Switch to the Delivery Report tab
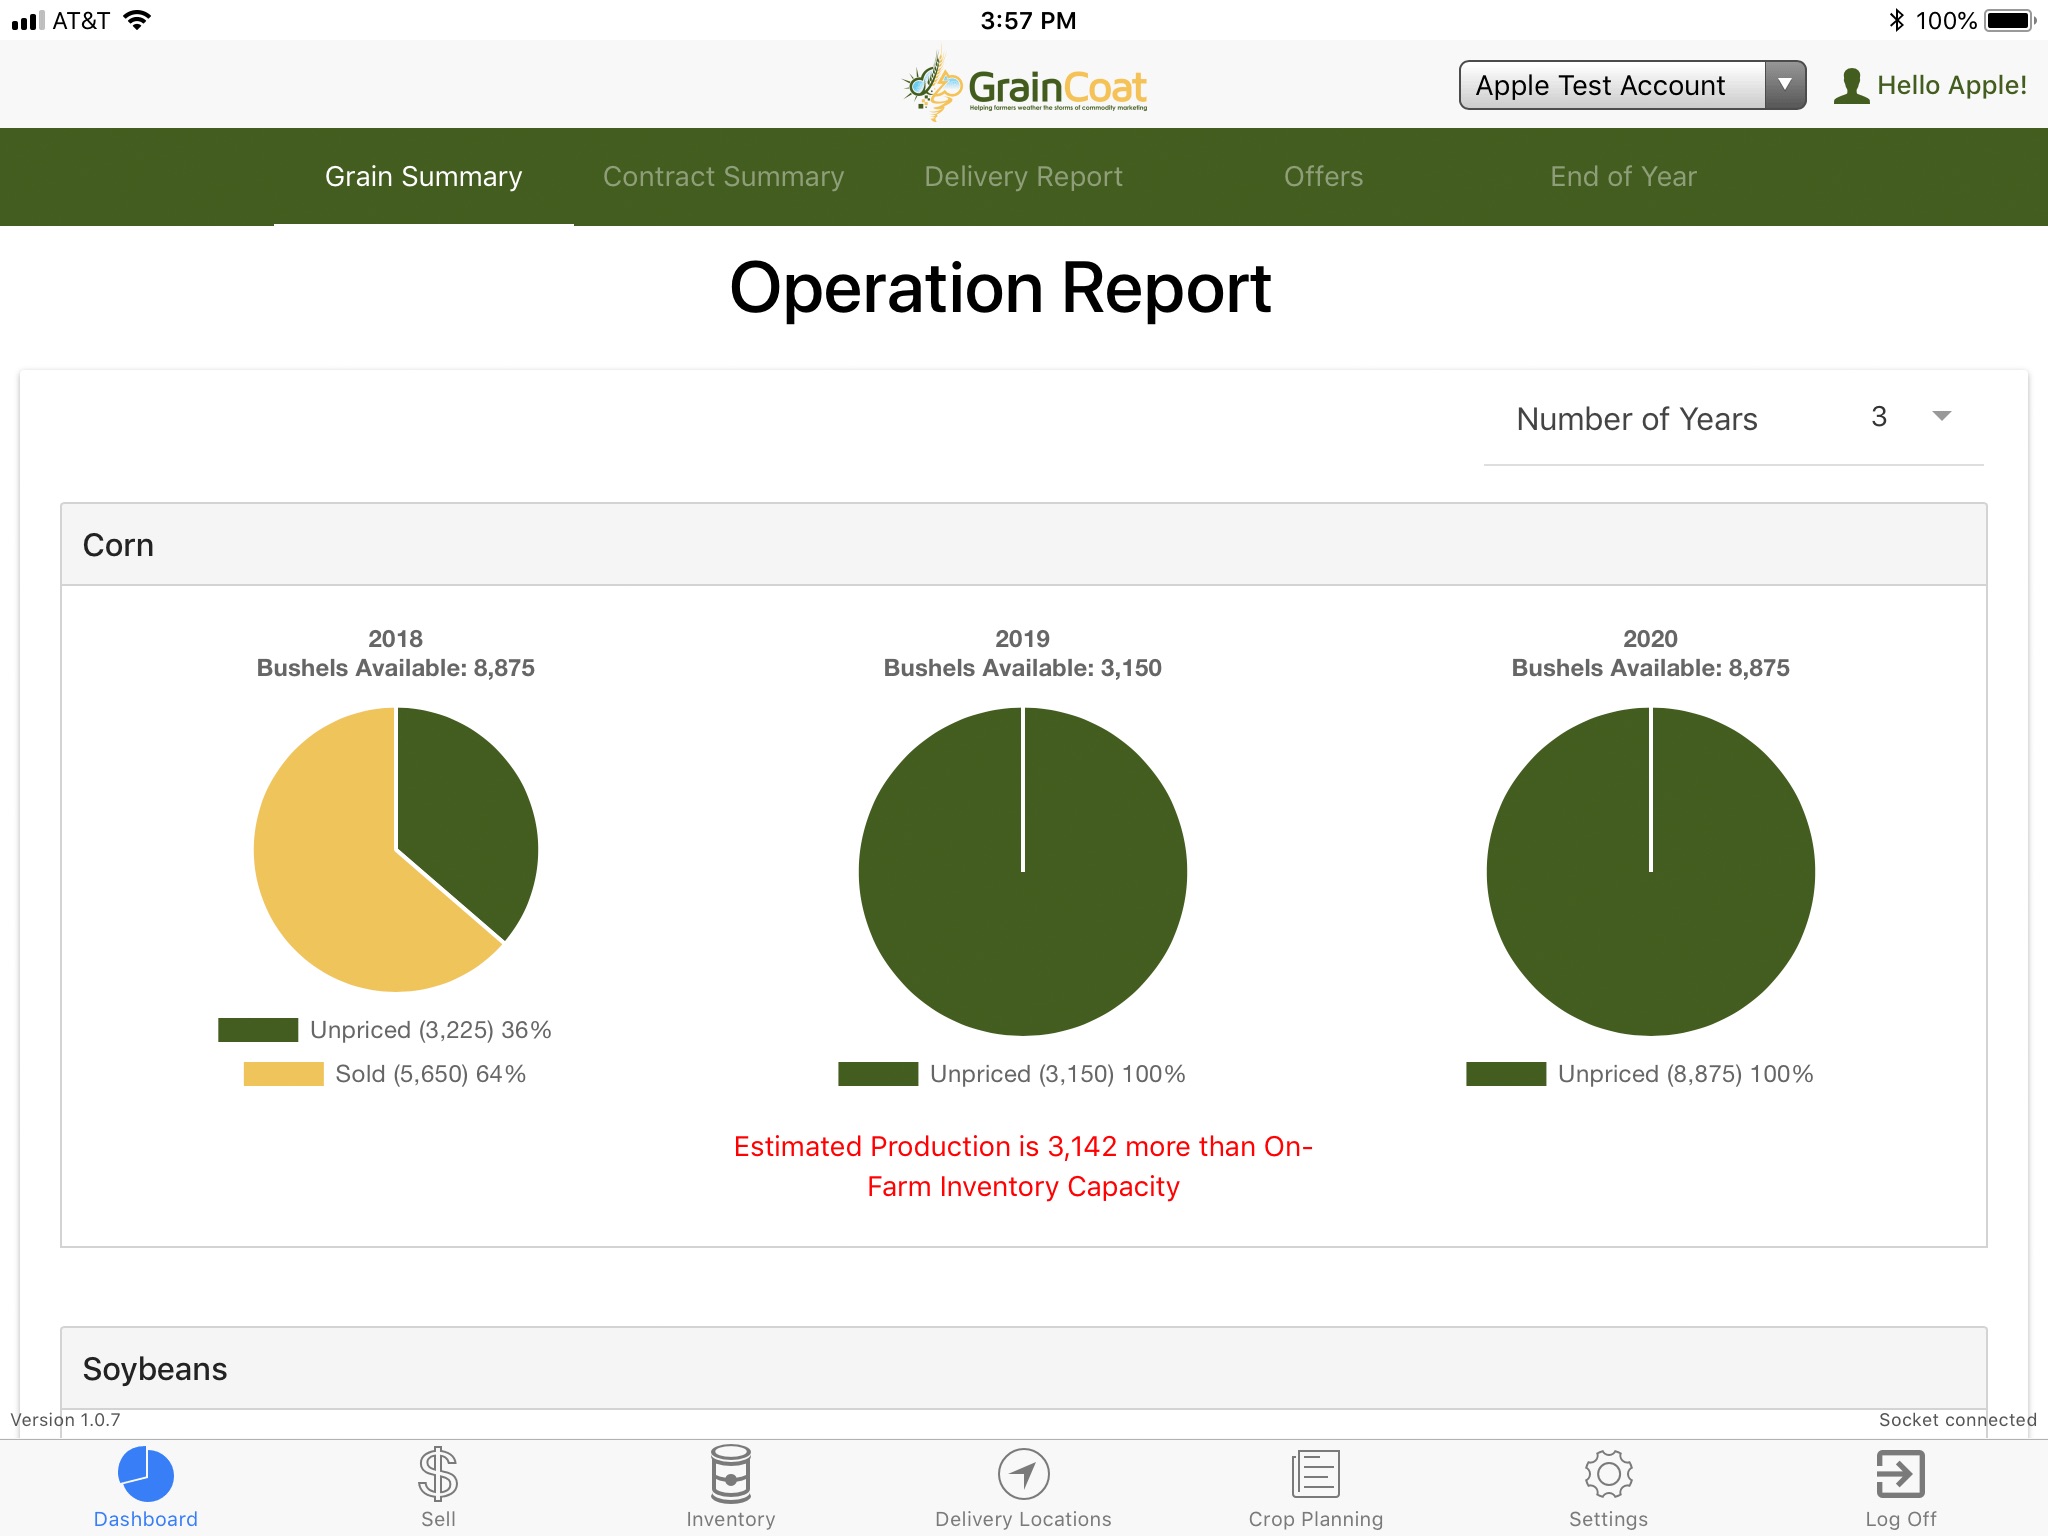The height and width of the screenshot is (1536, 2048). click(1024, 176)
